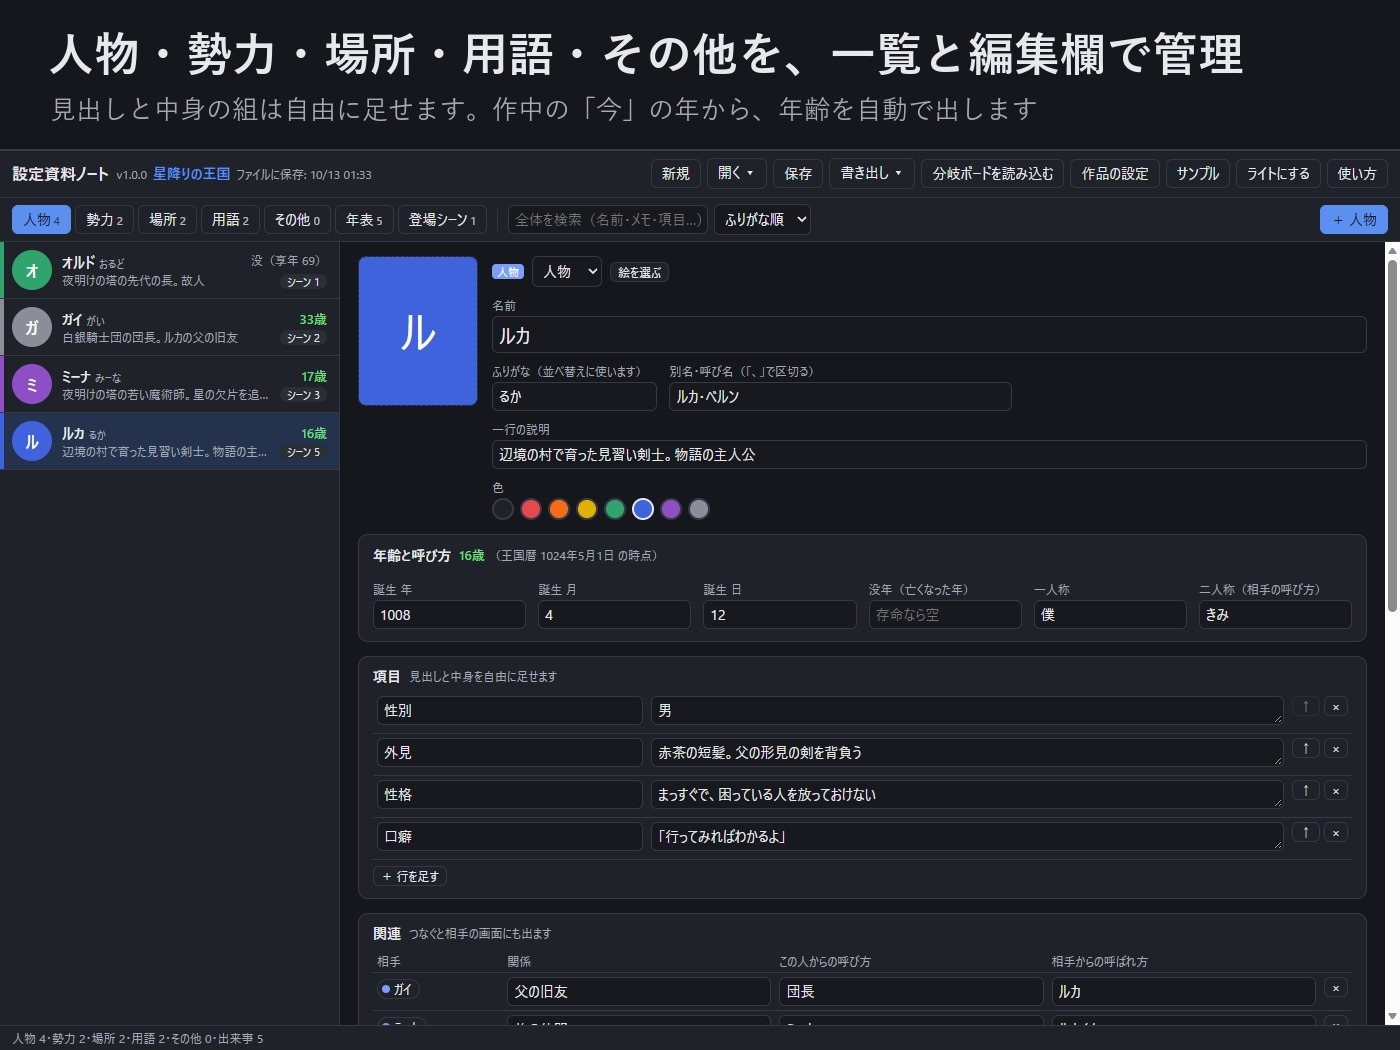Move the 外見 row up
The width and height of the screenshot is (1400, 1050).
pyautogui.click(x=1305, y=749)
